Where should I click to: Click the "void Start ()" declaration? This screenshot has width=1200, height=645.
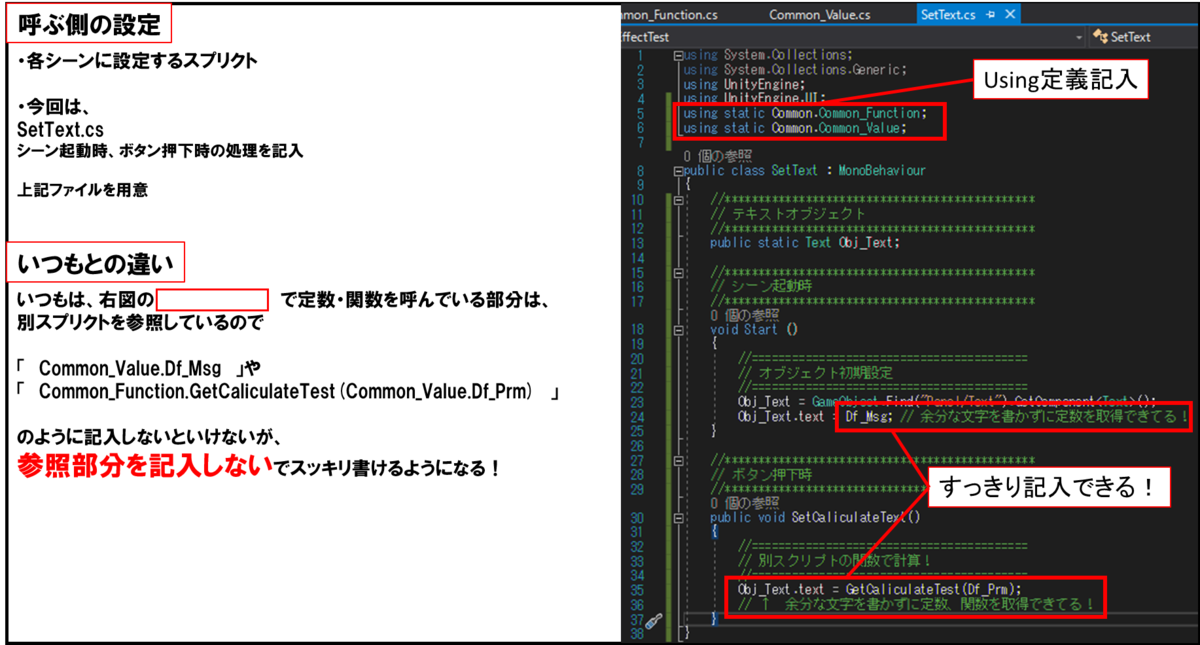[x=754, y=329]
